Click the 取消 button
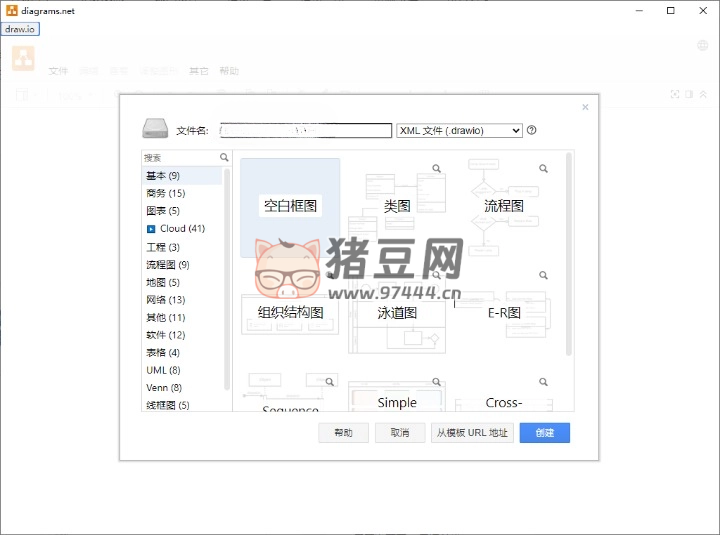720x535 pixels. pos(400,433)
